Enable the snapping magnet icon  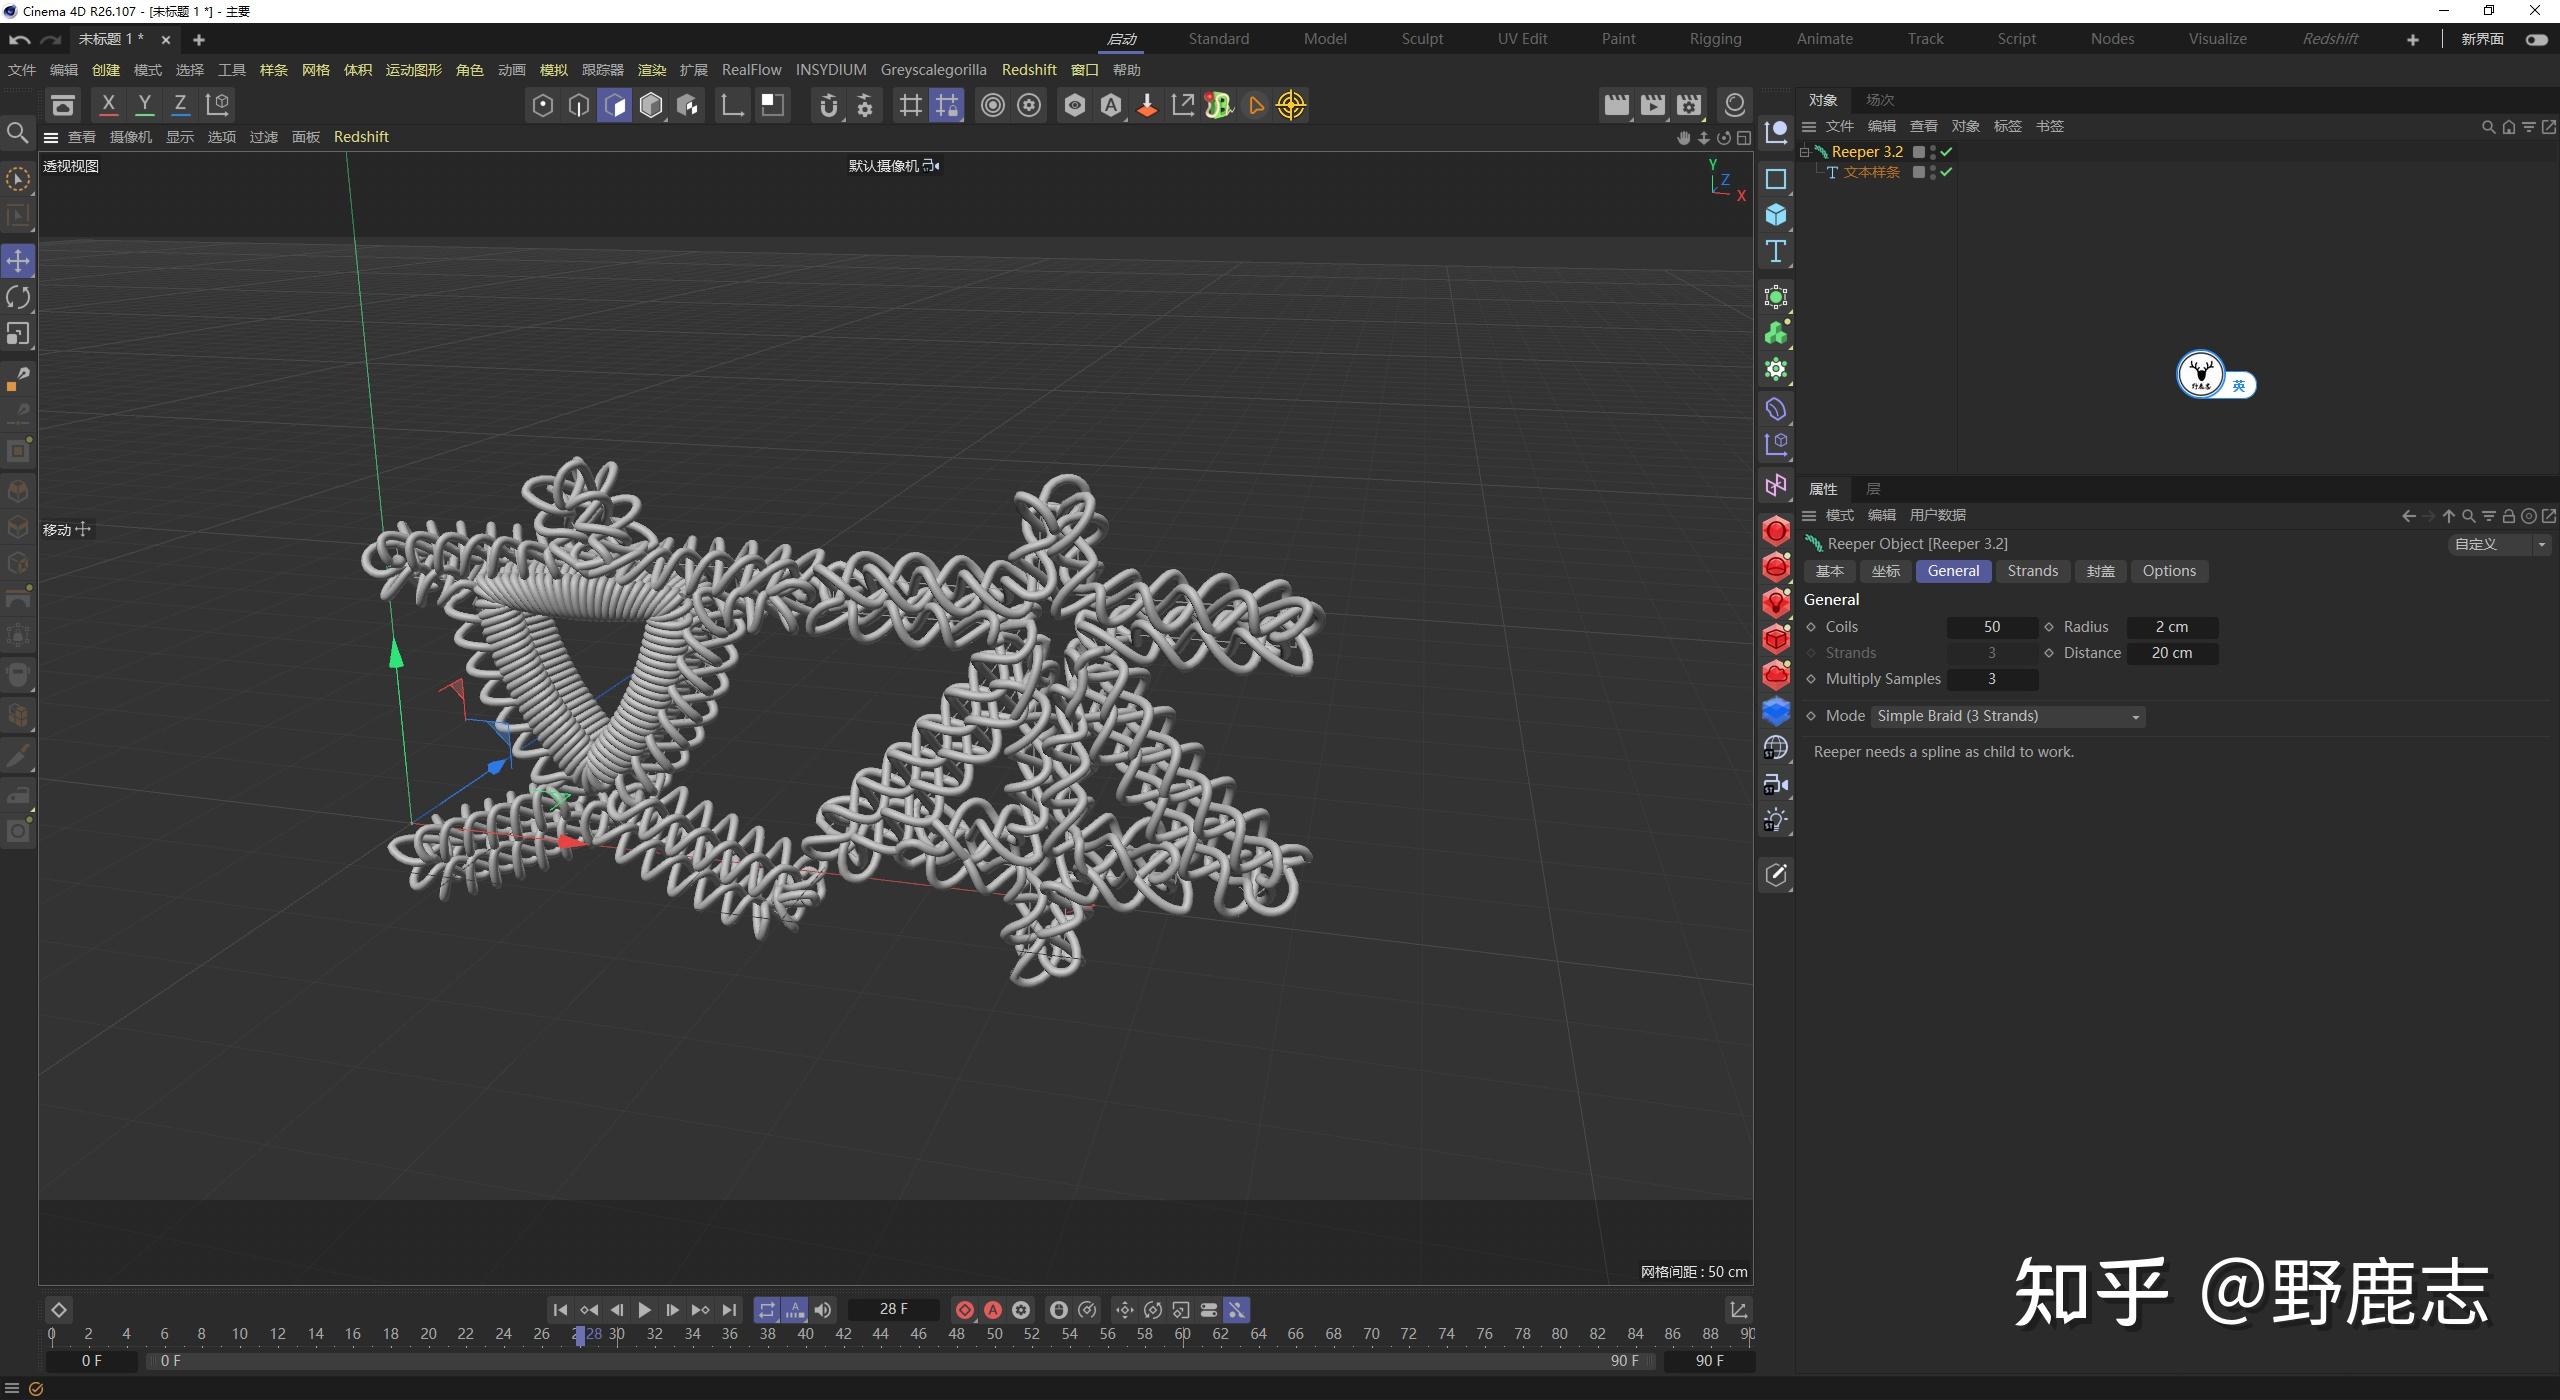(x=828, y=105)
